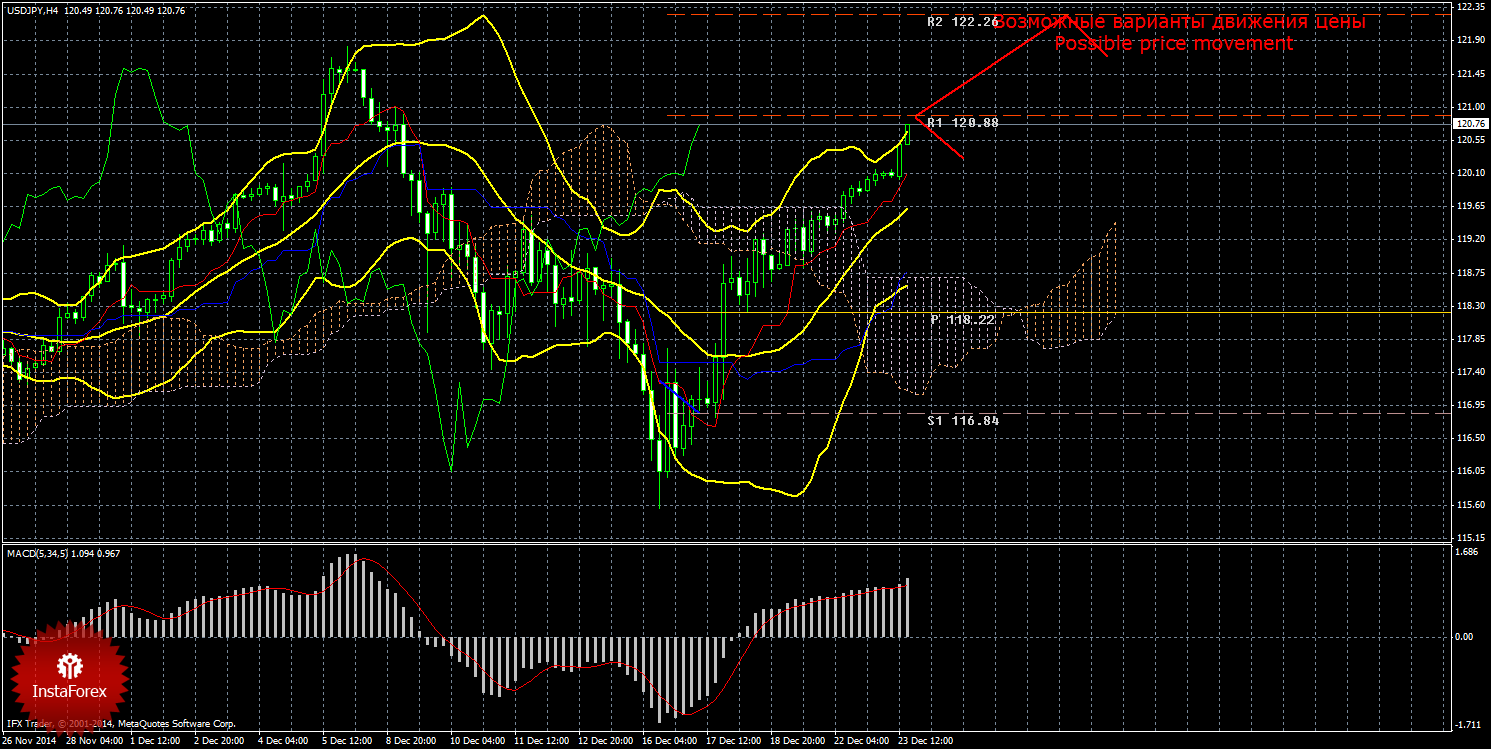This screenshot has width=1491, height=749.
Task: Click the 'Possible price movement' red text
Action: (x=1173, y=44)
